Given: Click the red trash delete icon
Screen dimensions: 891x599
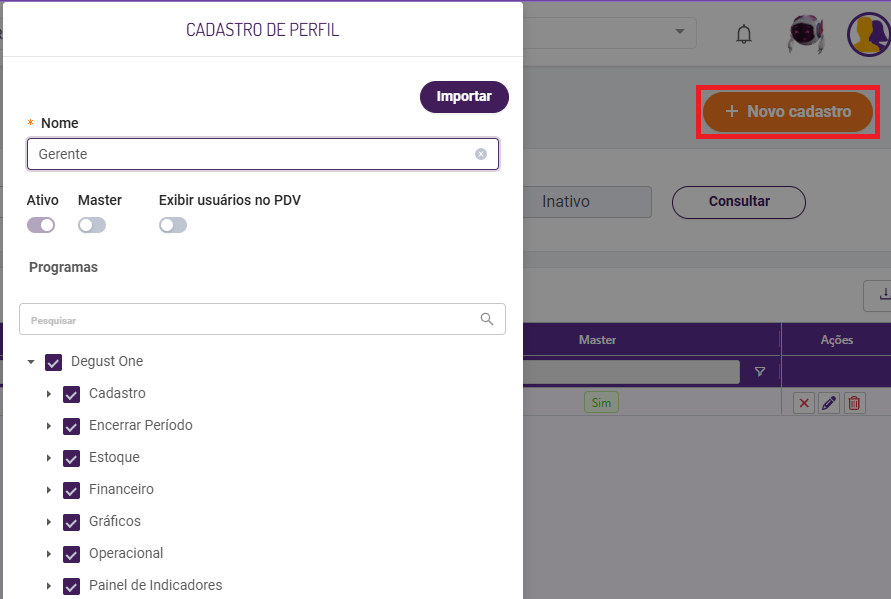Looking at the screenshot, I should pos(854,403).
